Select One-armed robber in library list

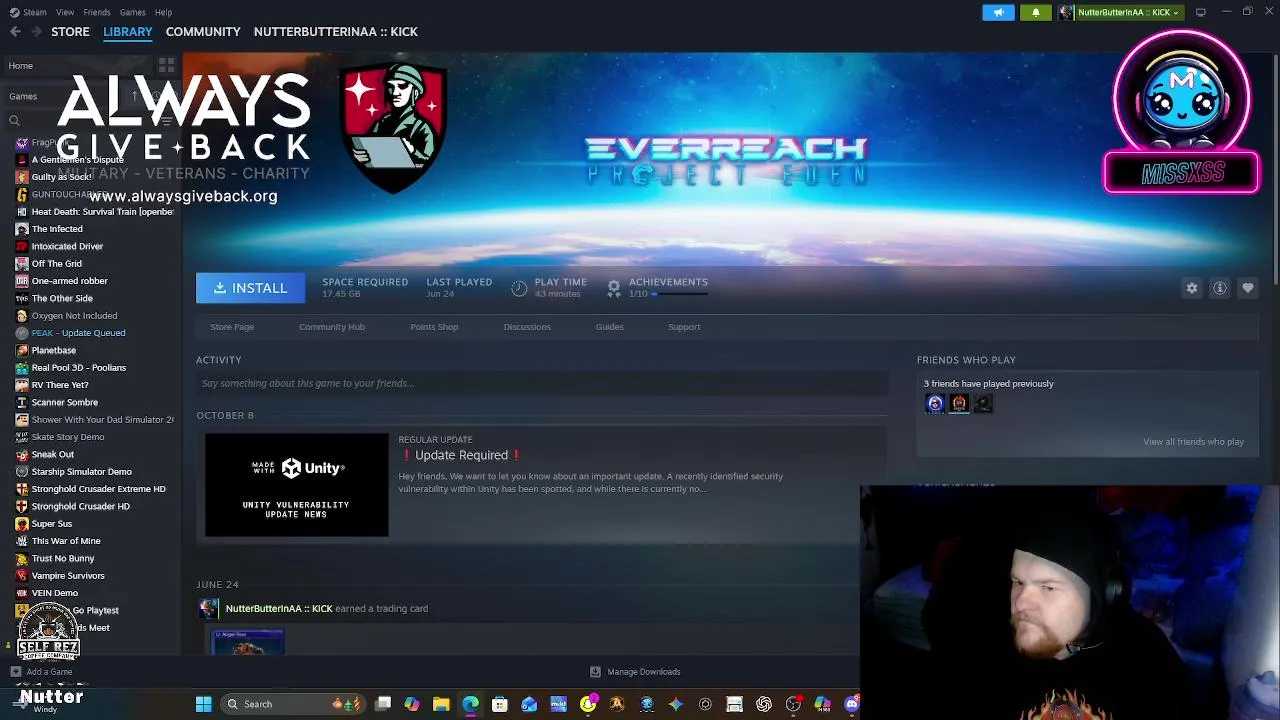tap(69, 281)
